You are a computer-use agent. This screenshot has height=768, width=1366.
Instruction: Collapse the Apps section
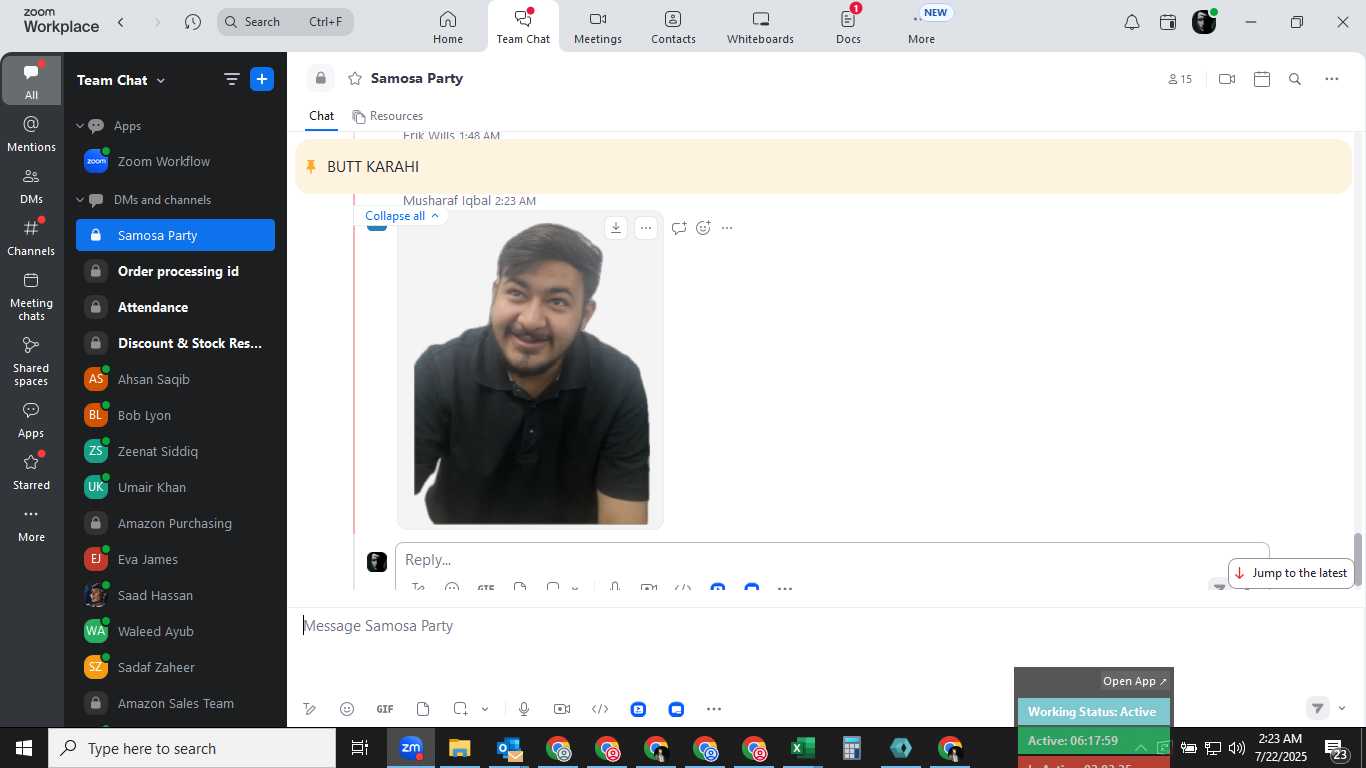tap(80, 126)
